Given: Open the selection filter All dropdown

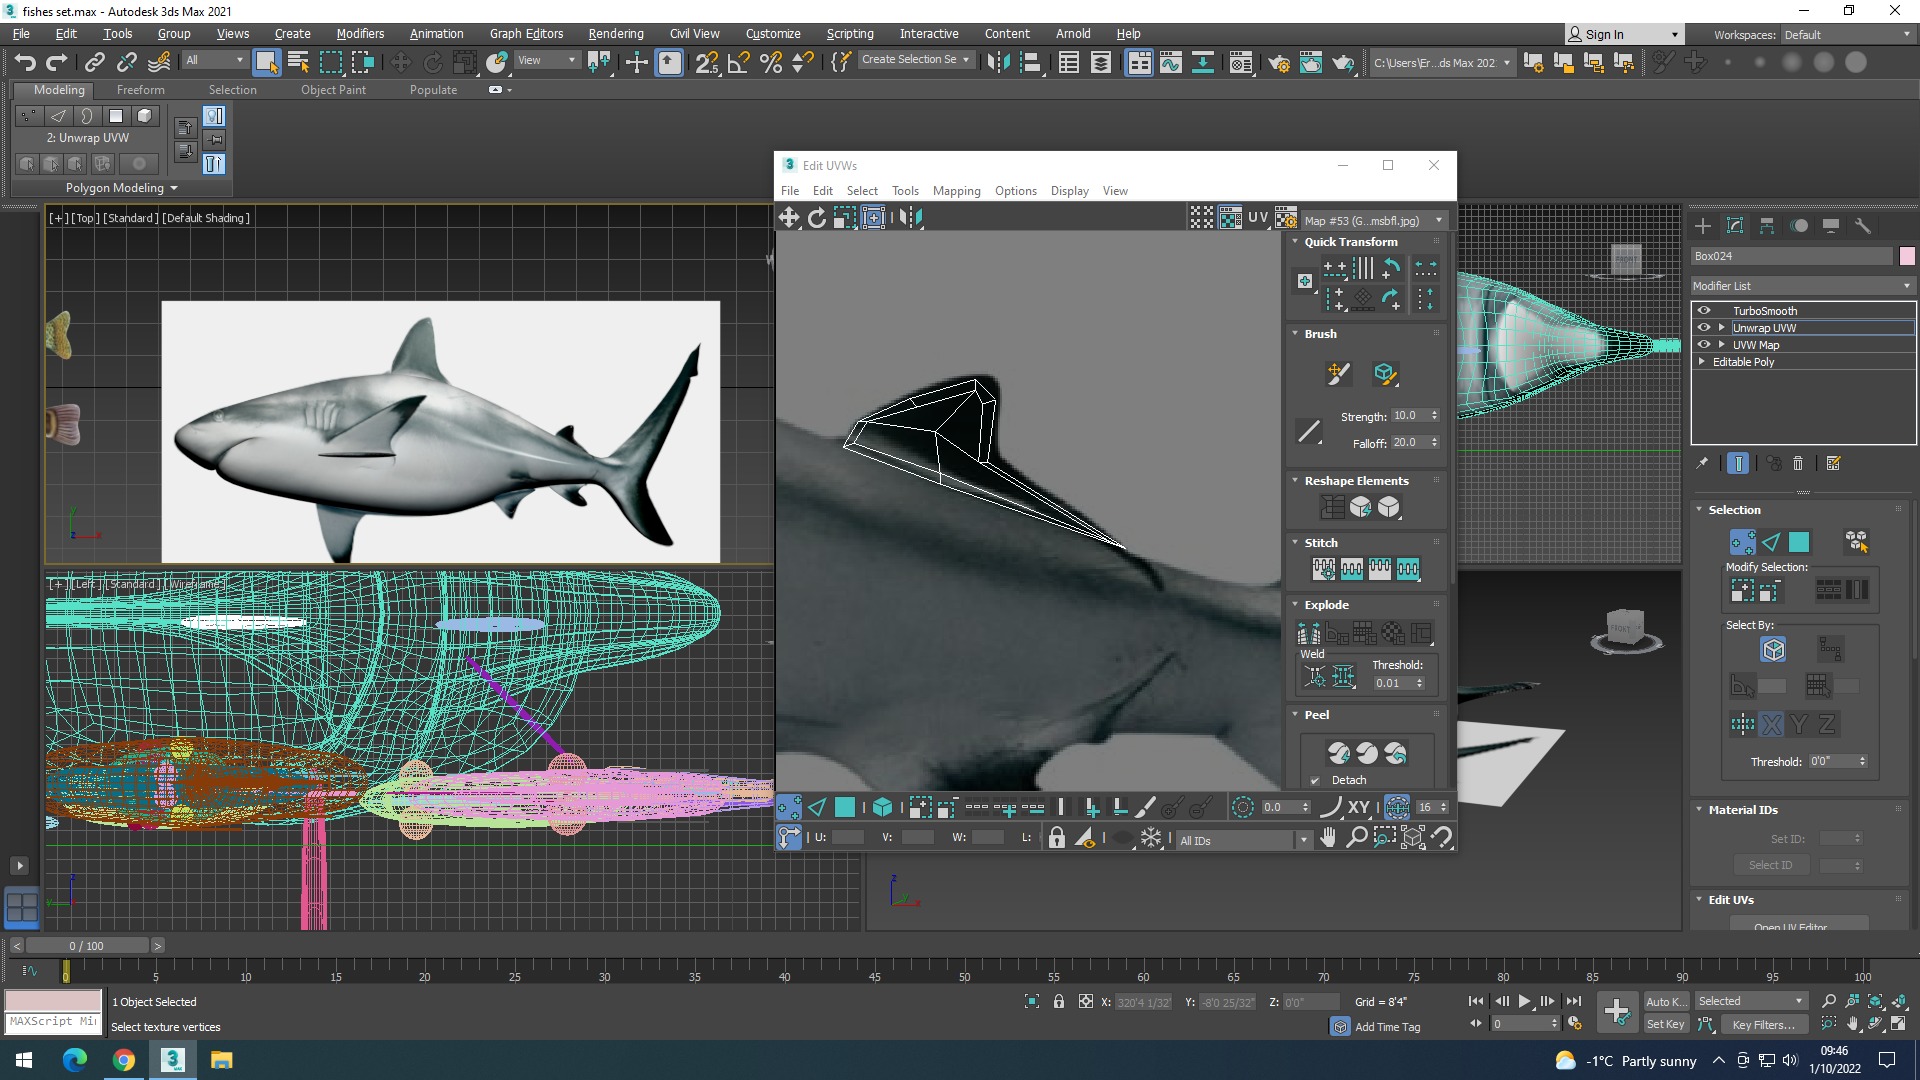Looking at the screenshot, I should pyautogui.click(x=214, y=60).
